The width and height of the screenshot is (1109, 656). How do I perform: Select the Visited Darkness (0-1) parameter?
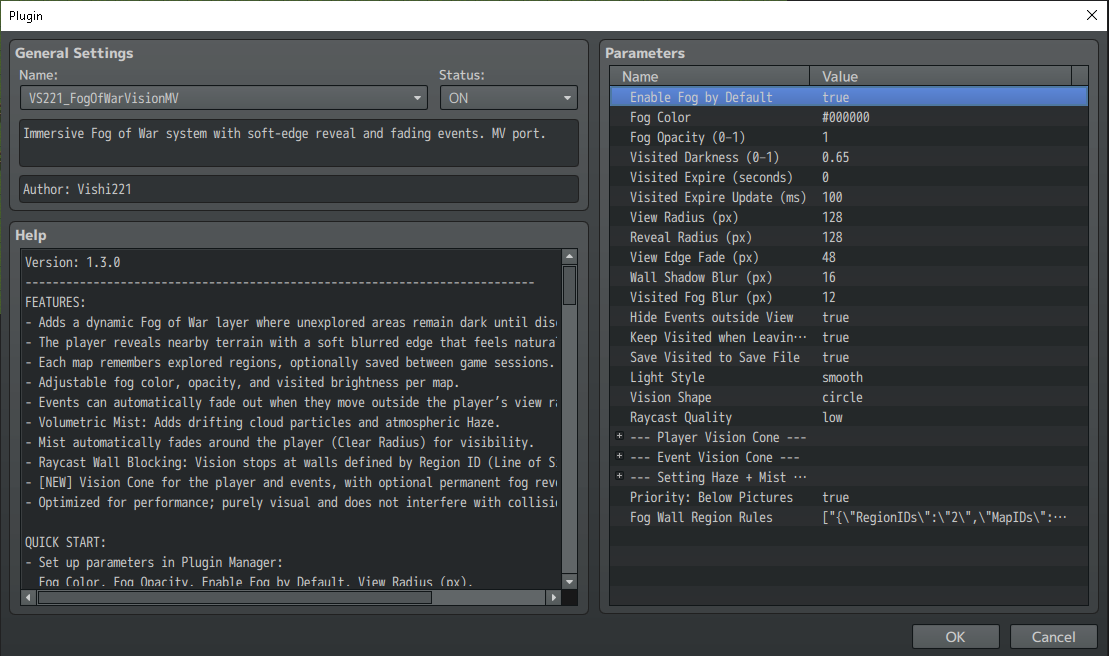point(704,157)
